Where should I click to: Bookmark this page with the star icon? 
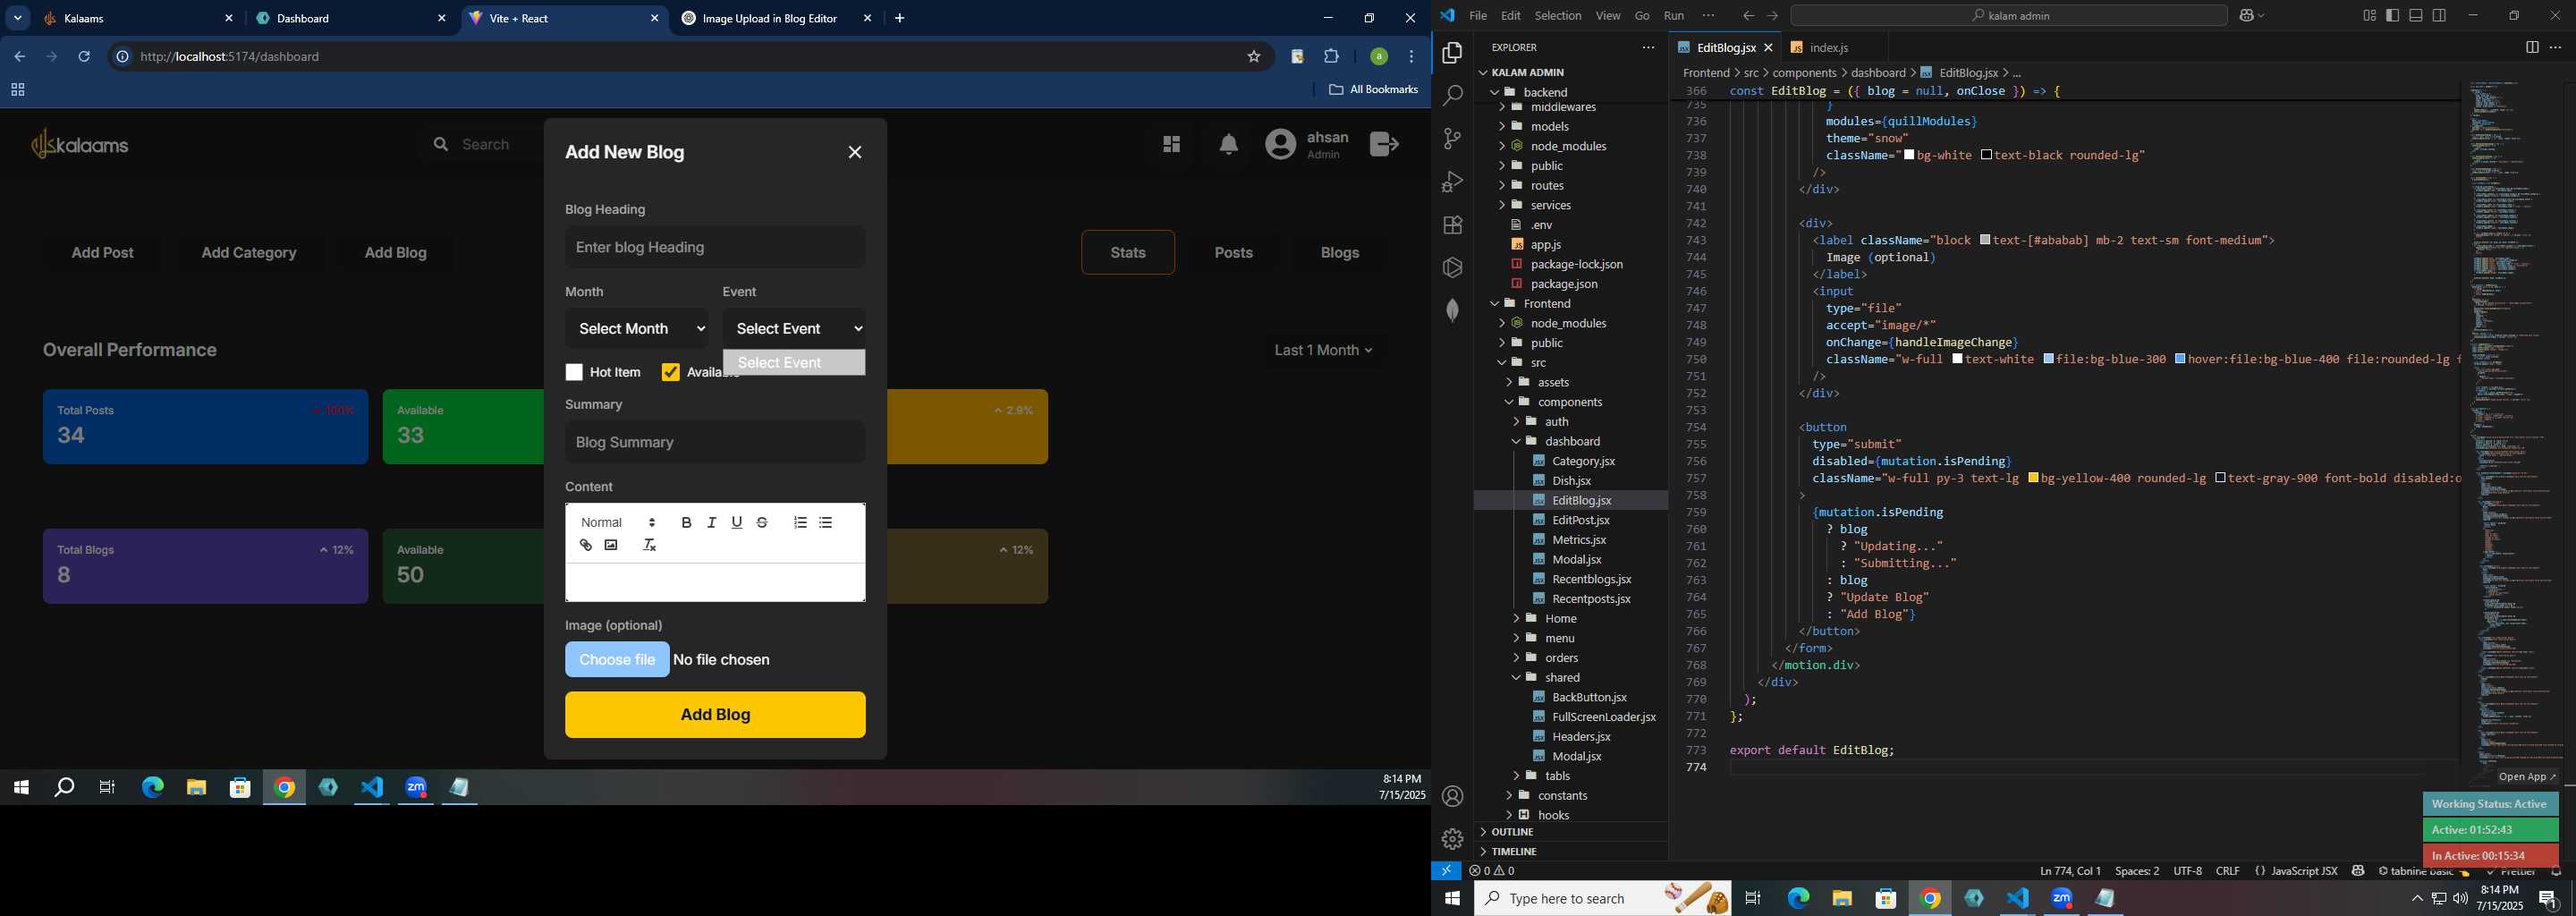1254,57
